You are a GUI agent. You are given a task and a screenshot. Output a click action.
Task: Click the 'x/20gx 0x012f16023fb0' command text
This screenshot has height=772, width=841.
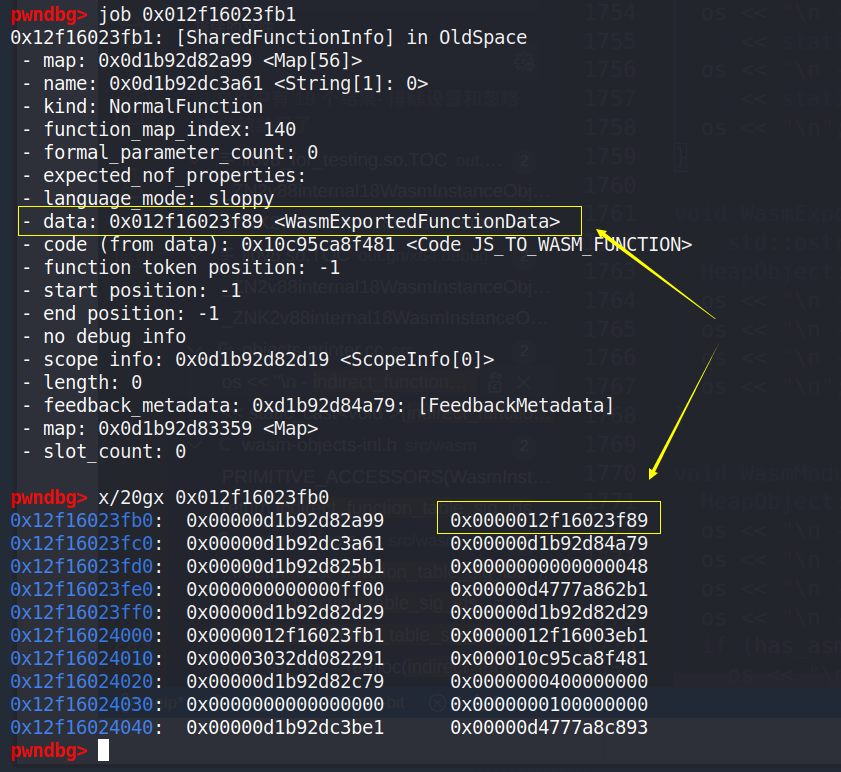click(x=214, y=497)
